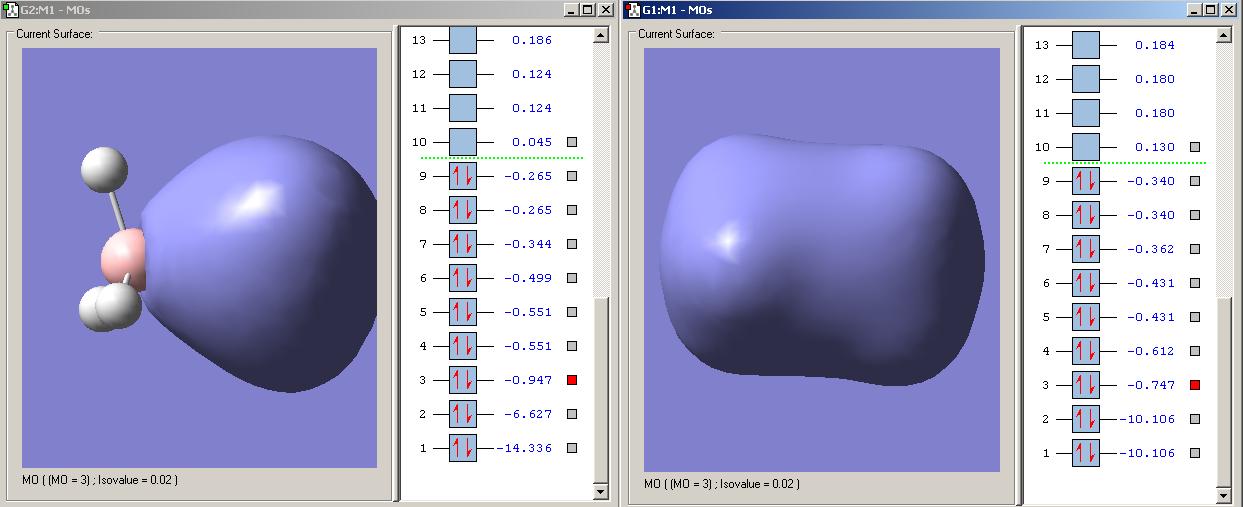Toggle surface marker for -6.627 orbital in G2:M1
The height and width of the screenshot is (507, 1243).
(572, 414)
